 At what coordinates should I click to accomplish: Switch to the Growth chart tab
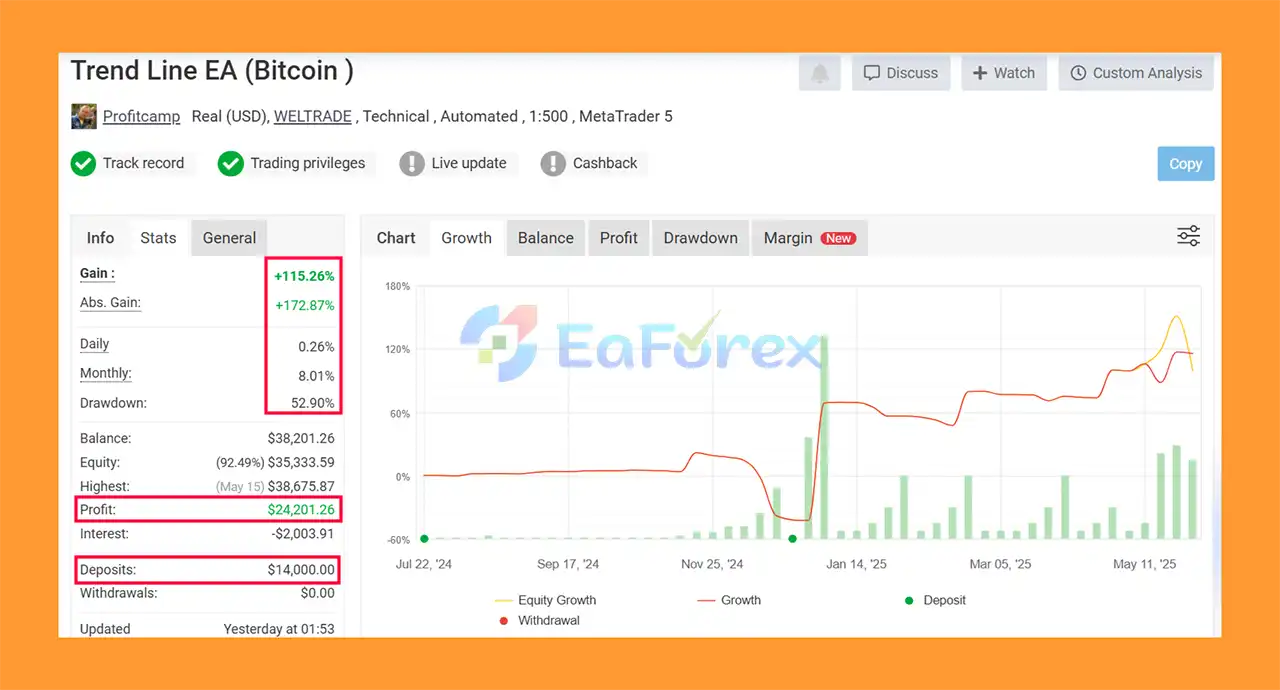pyautogui.click(x=467, y=238)
